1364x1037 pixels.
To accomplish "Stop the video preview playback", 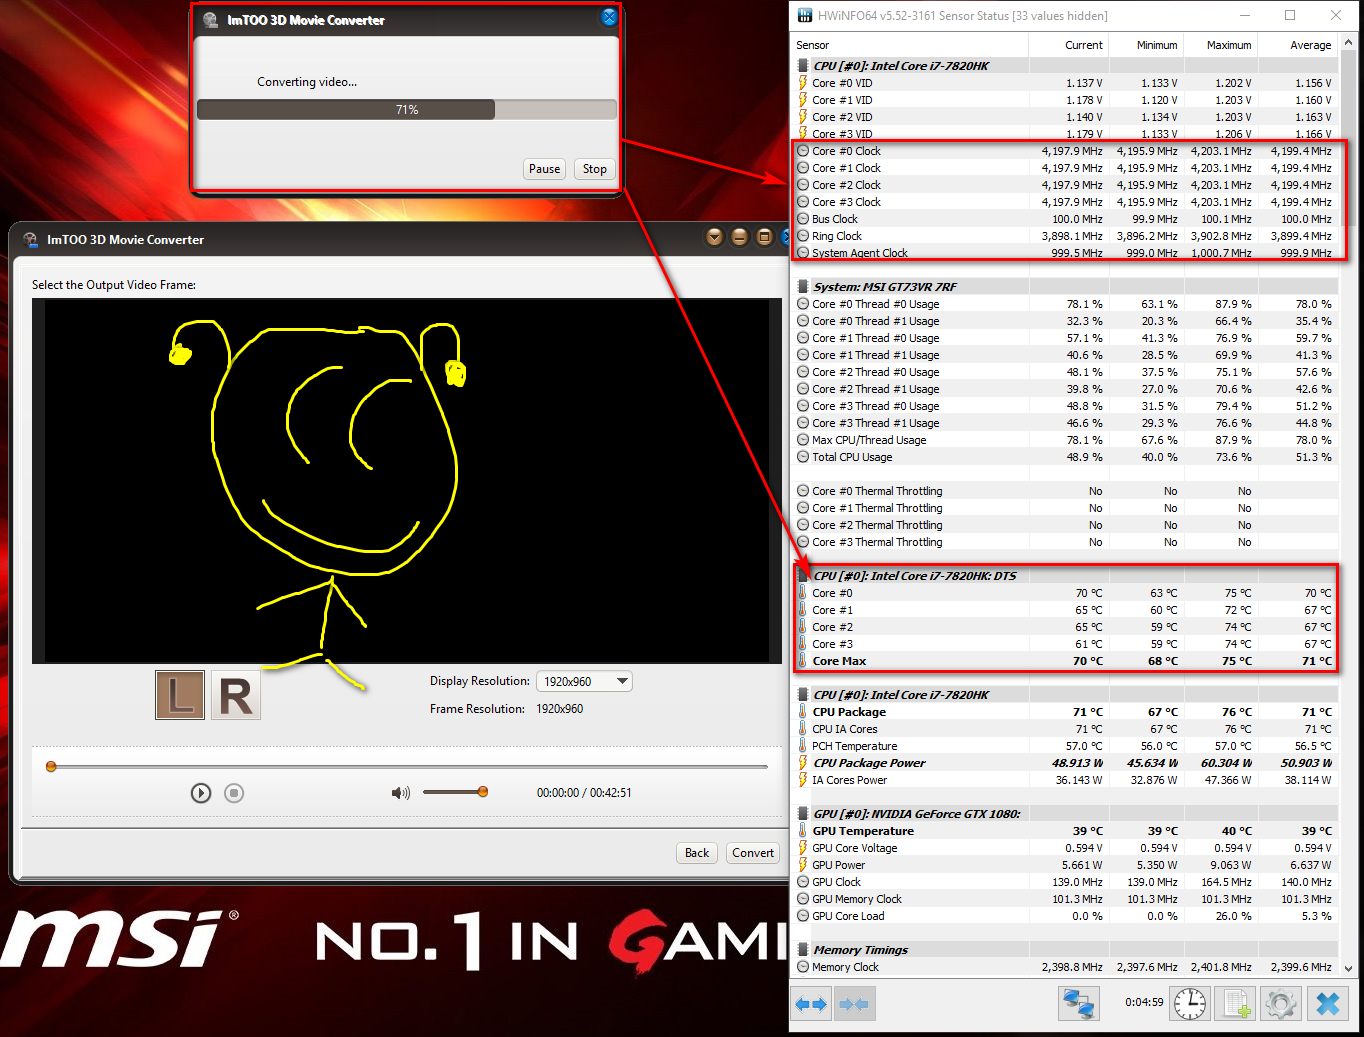I will 234,793.
